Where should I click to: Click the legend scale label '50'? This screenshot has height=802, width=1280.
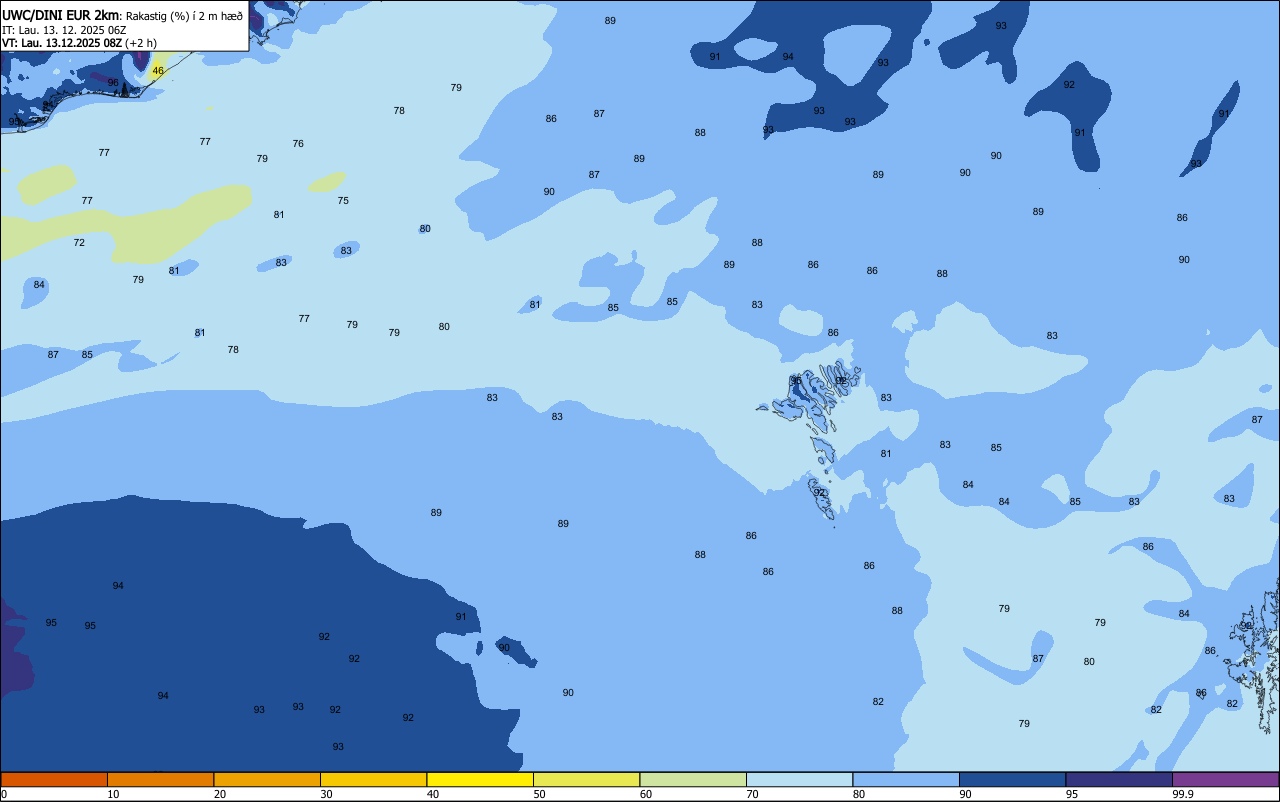(540, 794)
